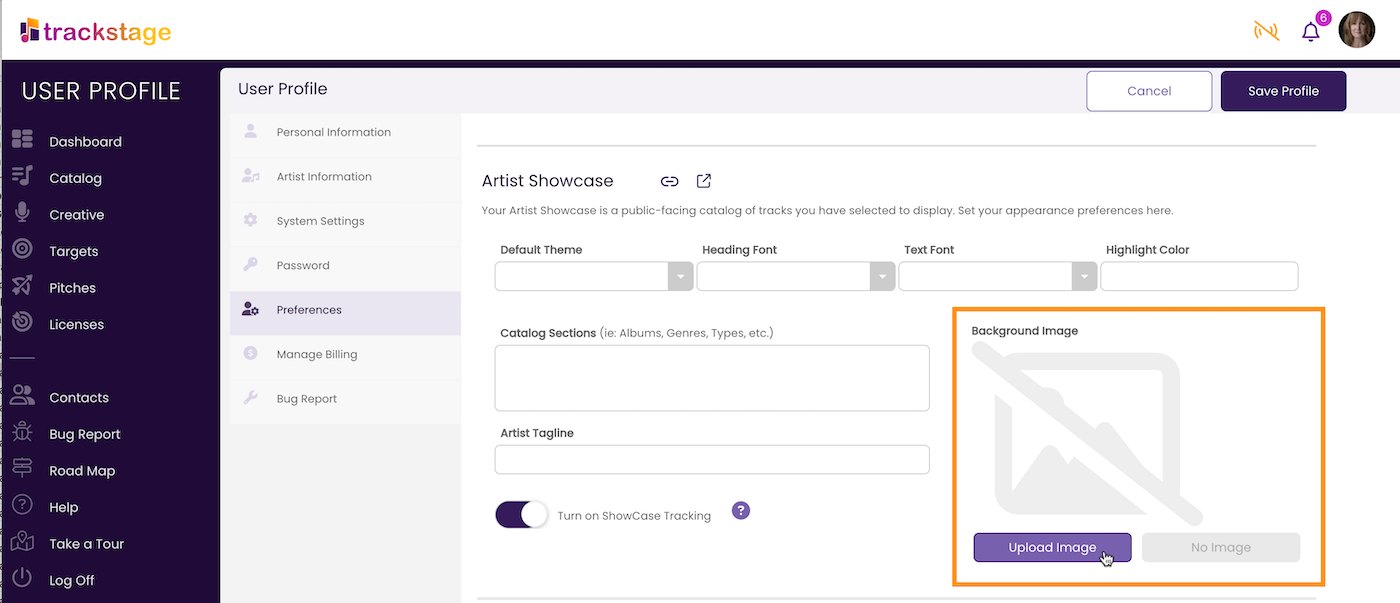Screen dimensions: 1400x603
Task: Click the Take a Tour map icon
Action: [x=22, y=543]
